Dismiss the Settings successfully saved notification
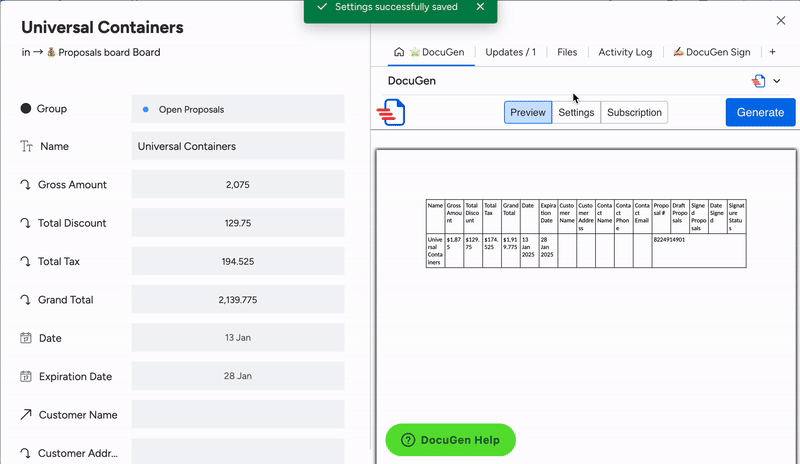Viewport: 800px width, 464px height. coord(480,7)
